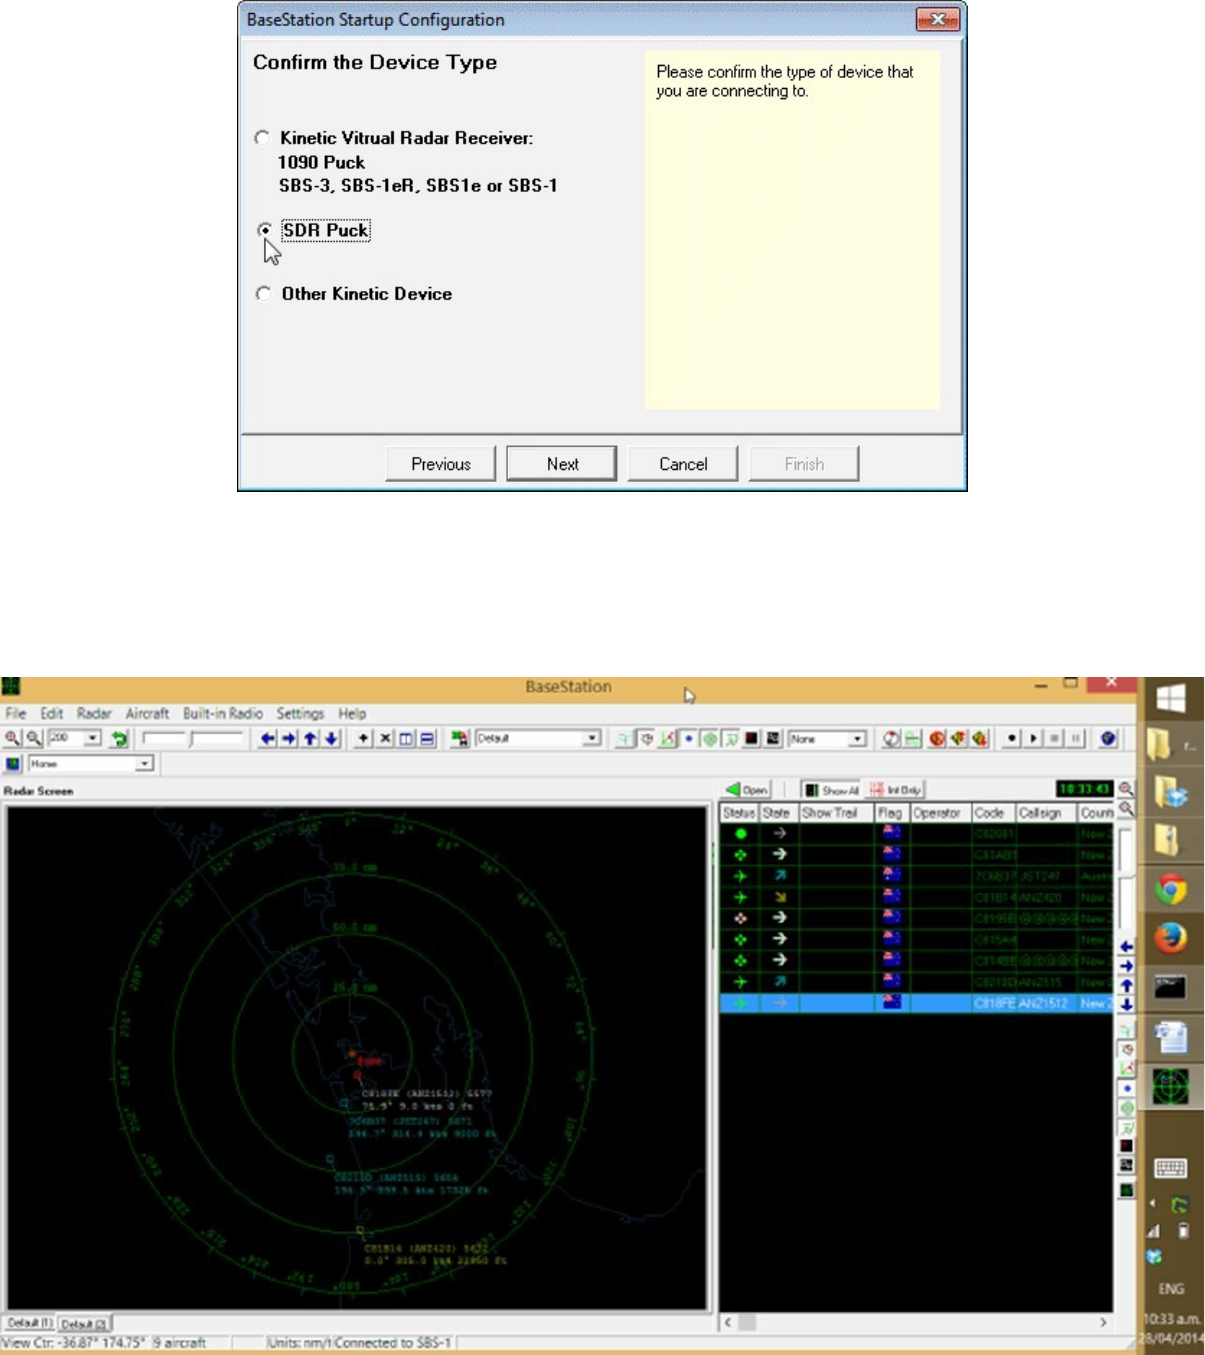The height and width of the screenshot is (1355, 1205).
Task: Split radar view horizontally
Action: 427,738
